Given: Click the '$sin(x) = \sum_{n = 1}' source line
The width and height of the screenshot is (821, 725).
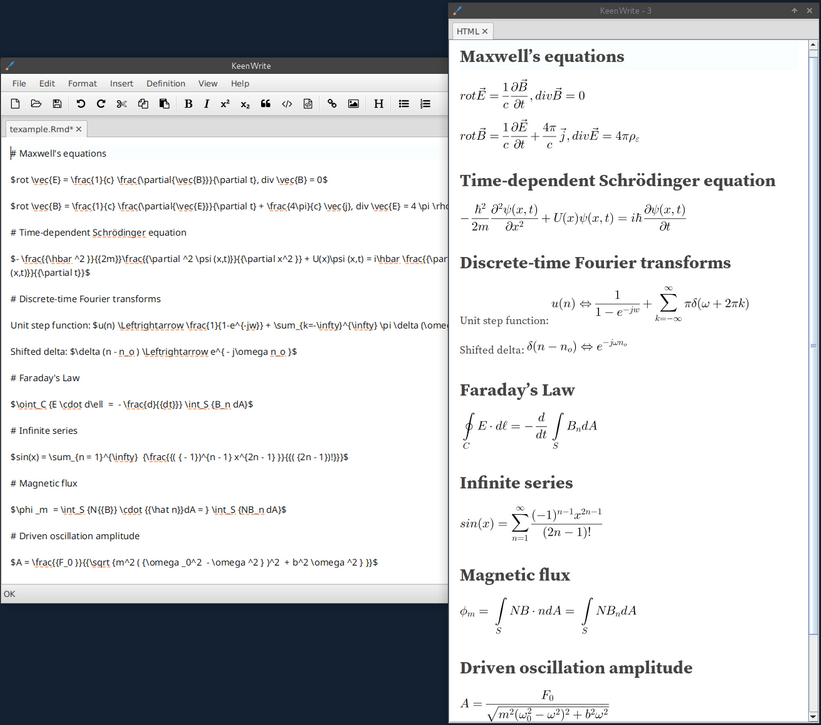Looking at the screenshot, I should (179, 457).
